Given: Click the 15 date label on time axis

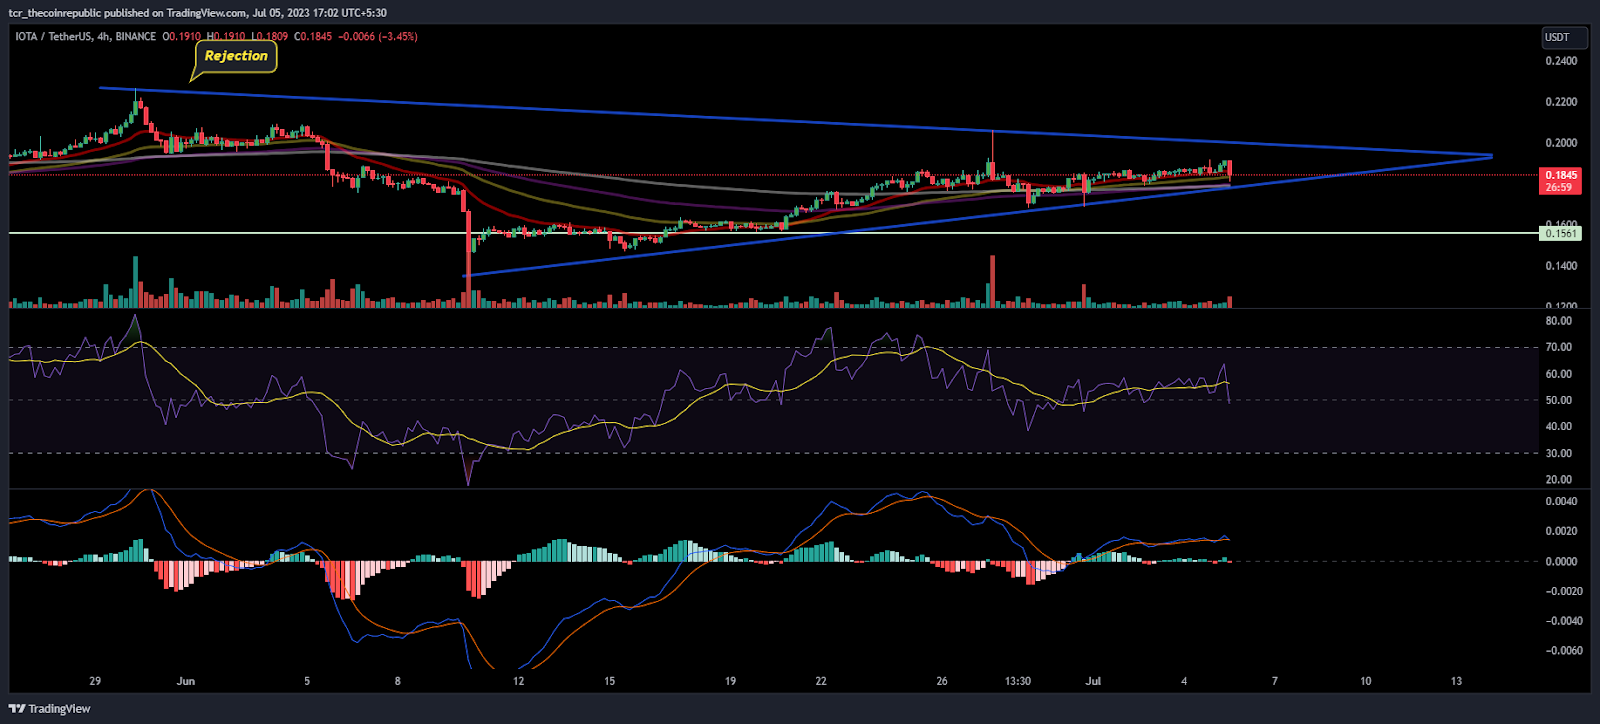Looking at the screenshot, I should (x=609, y=681).
